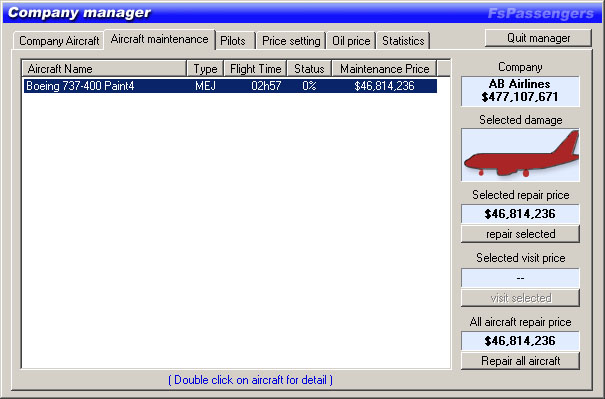The height and width of the screenshot is (399, 605).
Task: Click the Company manager title text
Action: point(79,13)
